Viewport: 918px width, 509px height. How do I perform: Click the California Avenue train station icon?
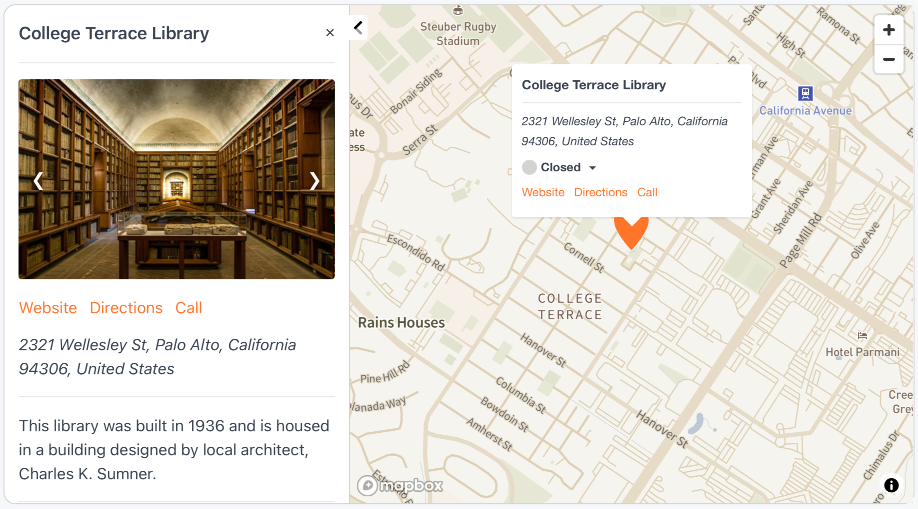pyautogui.click(x=805, y=93)
